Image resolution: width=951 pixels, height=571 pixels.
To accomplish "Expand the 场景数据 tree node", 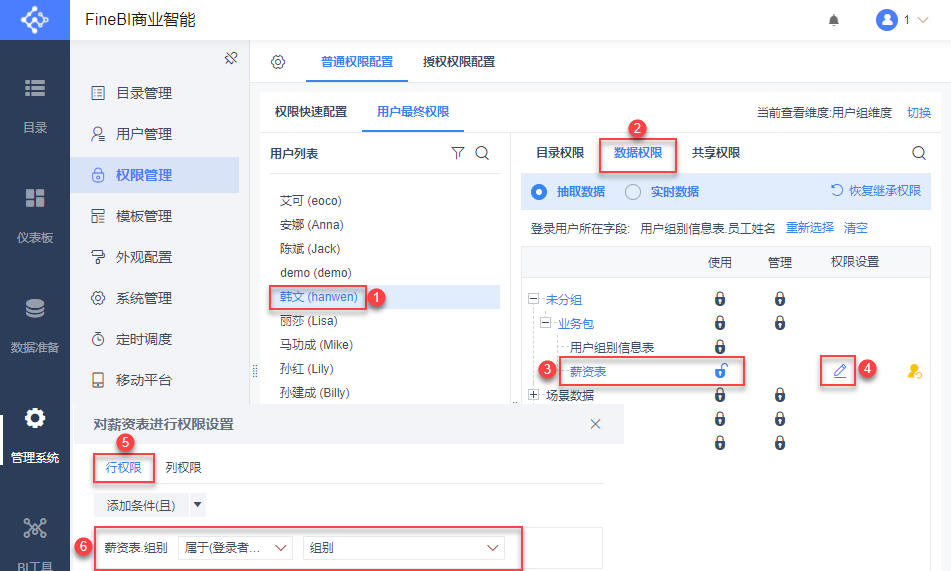I will [x=534, y=396].
